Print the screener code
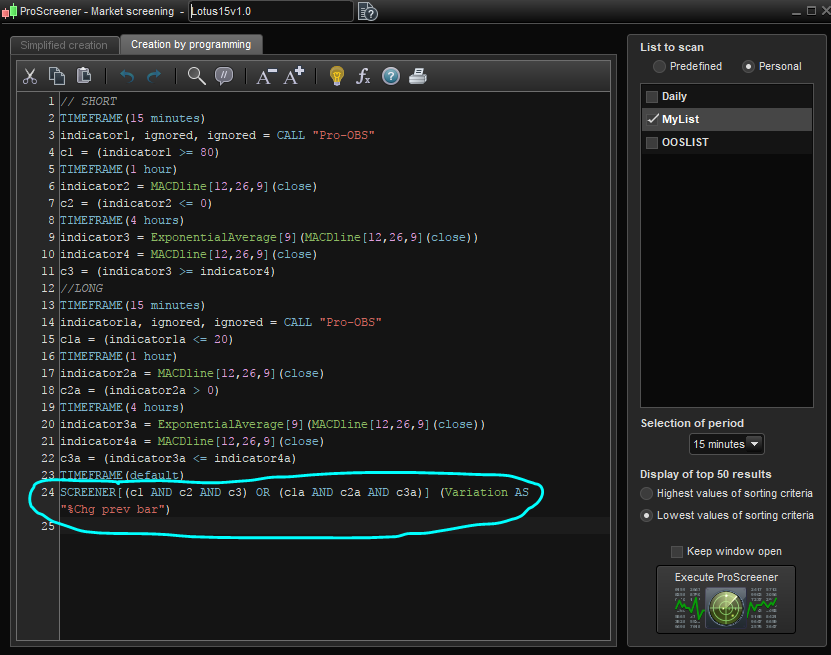Image resolution: width=831 pixels, height=655 pixels. click(418, 76)
